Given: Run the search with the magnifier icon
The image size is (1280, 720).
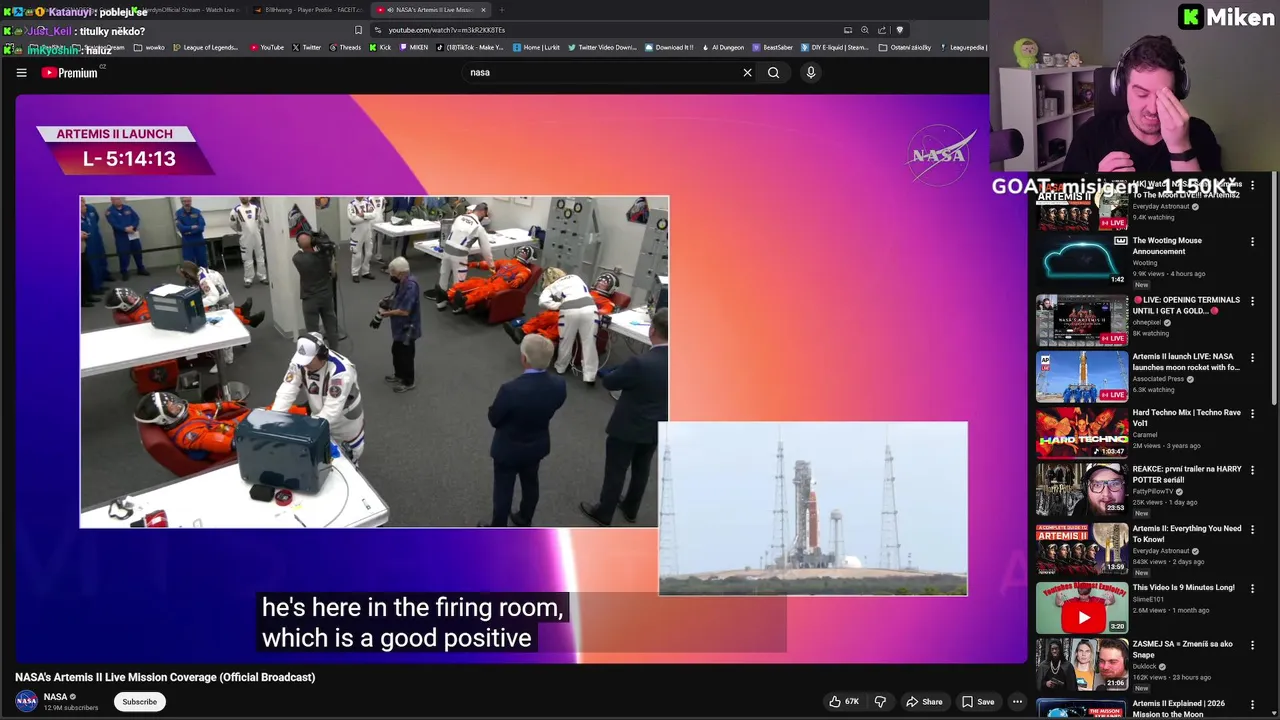Looking at the screenshot, I should click(773, 73).
